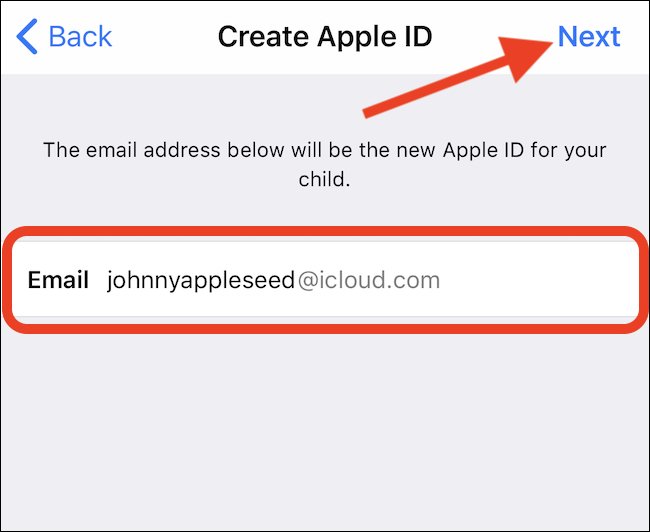The image size is (650, 532).
Task: Tap Next to continue setup
Action: pos(589,36)
